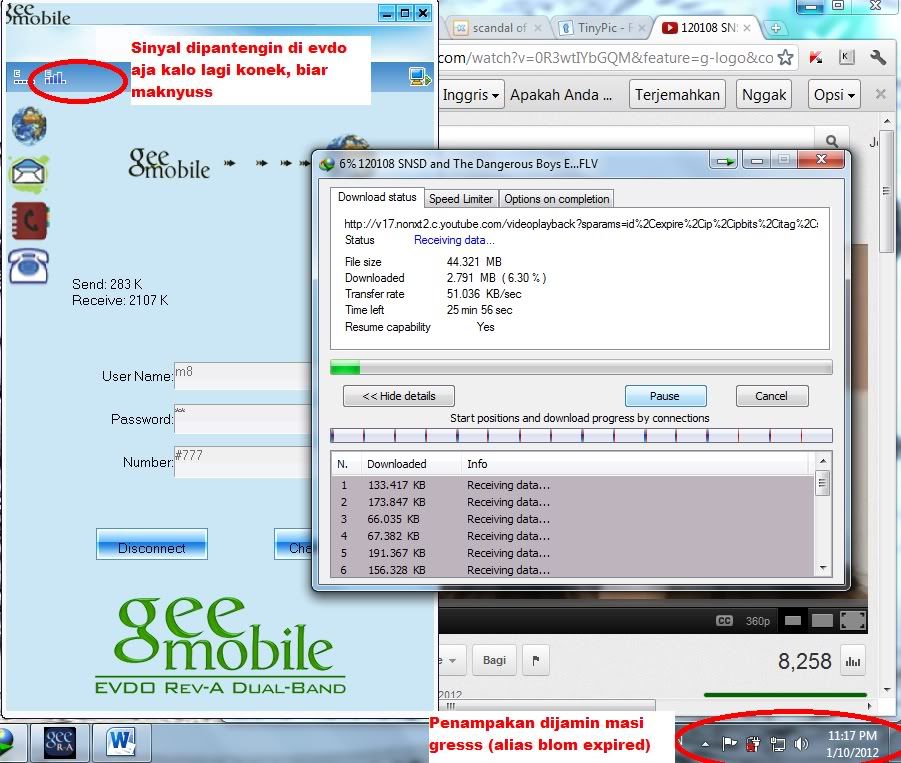Click the User Name input field
Screen dimensions: 901x763
(242, 376)
